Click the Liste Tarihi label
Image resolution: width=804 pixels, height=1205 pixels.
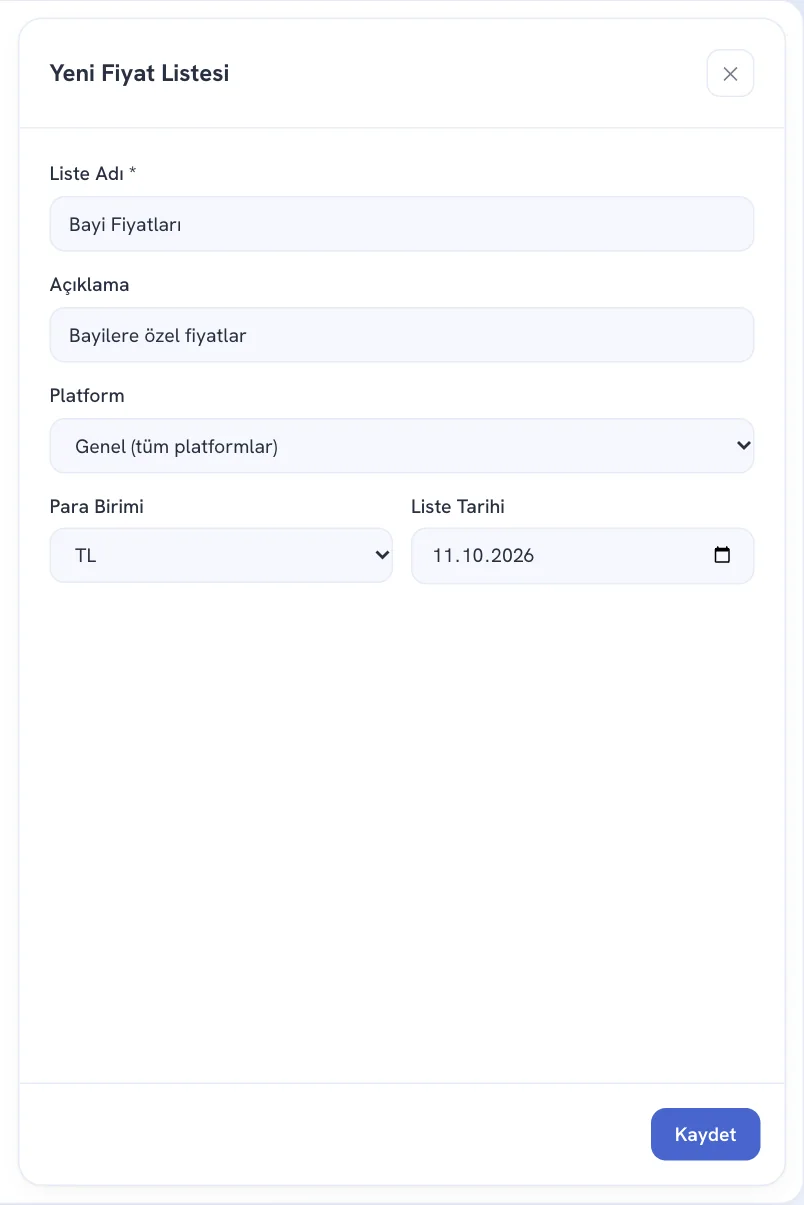458,506
